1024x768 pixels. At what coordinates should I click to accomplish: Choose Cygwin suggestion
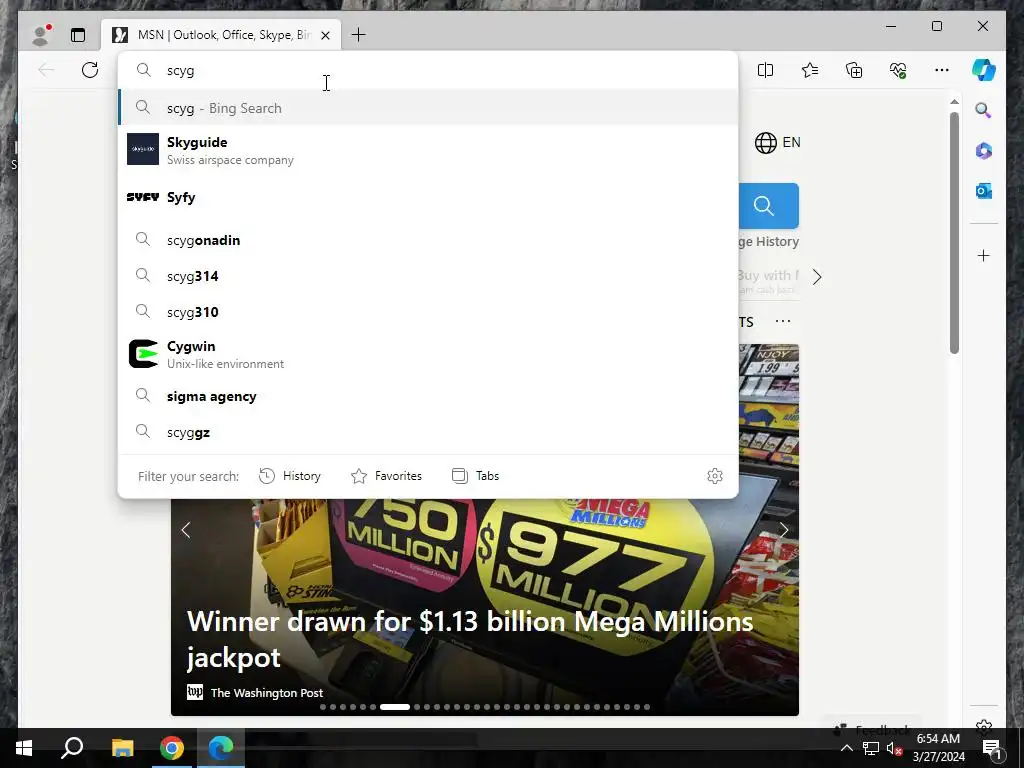pos(428,354)
